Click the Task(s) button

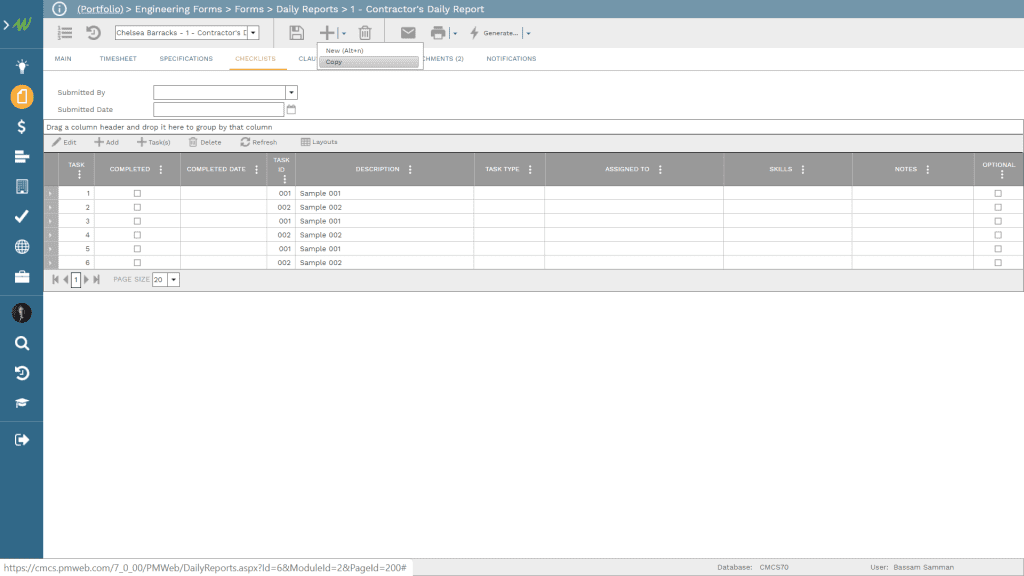(x=153, y=142)
